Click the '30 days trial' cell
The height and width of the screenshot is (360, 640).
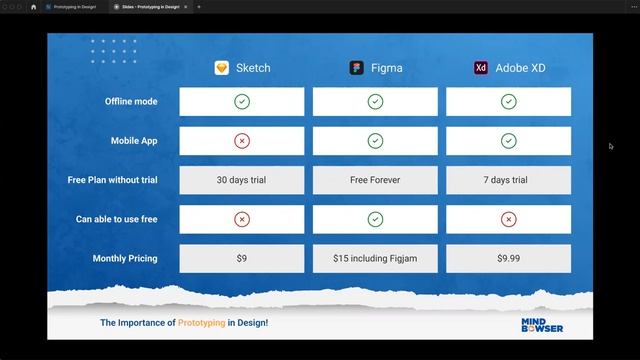242,180
